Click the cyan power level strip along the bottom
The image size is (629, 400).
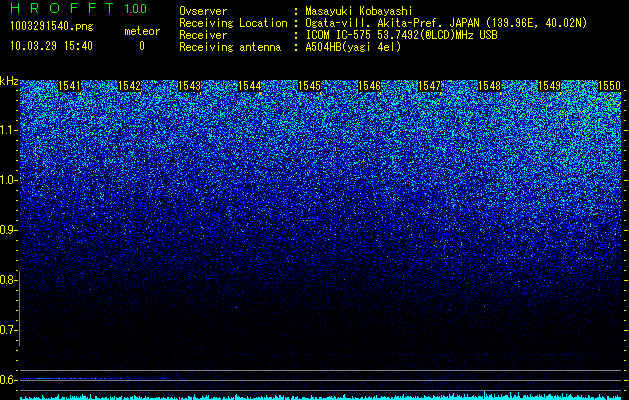pos(321,397)
